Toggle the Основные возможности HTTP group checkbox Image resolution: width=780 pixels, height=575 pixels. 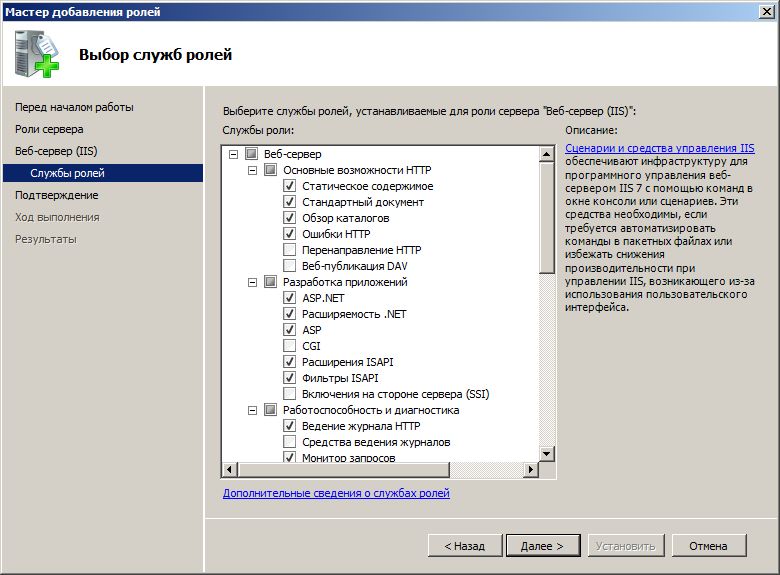(270, 170)
